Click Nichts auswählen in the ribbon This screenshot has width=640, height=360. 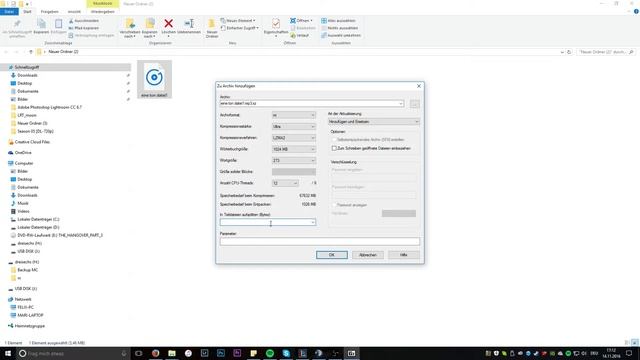click(x=340, y=28)
